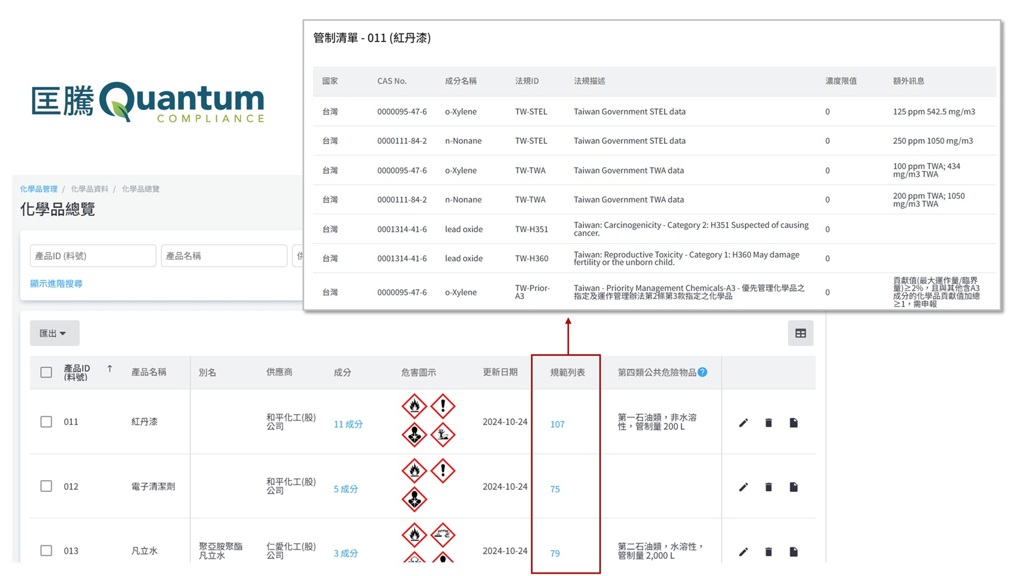The image size is (1024, 576).
Task: Click the 產品名稱 search input field
Action: tap(224, 256)
